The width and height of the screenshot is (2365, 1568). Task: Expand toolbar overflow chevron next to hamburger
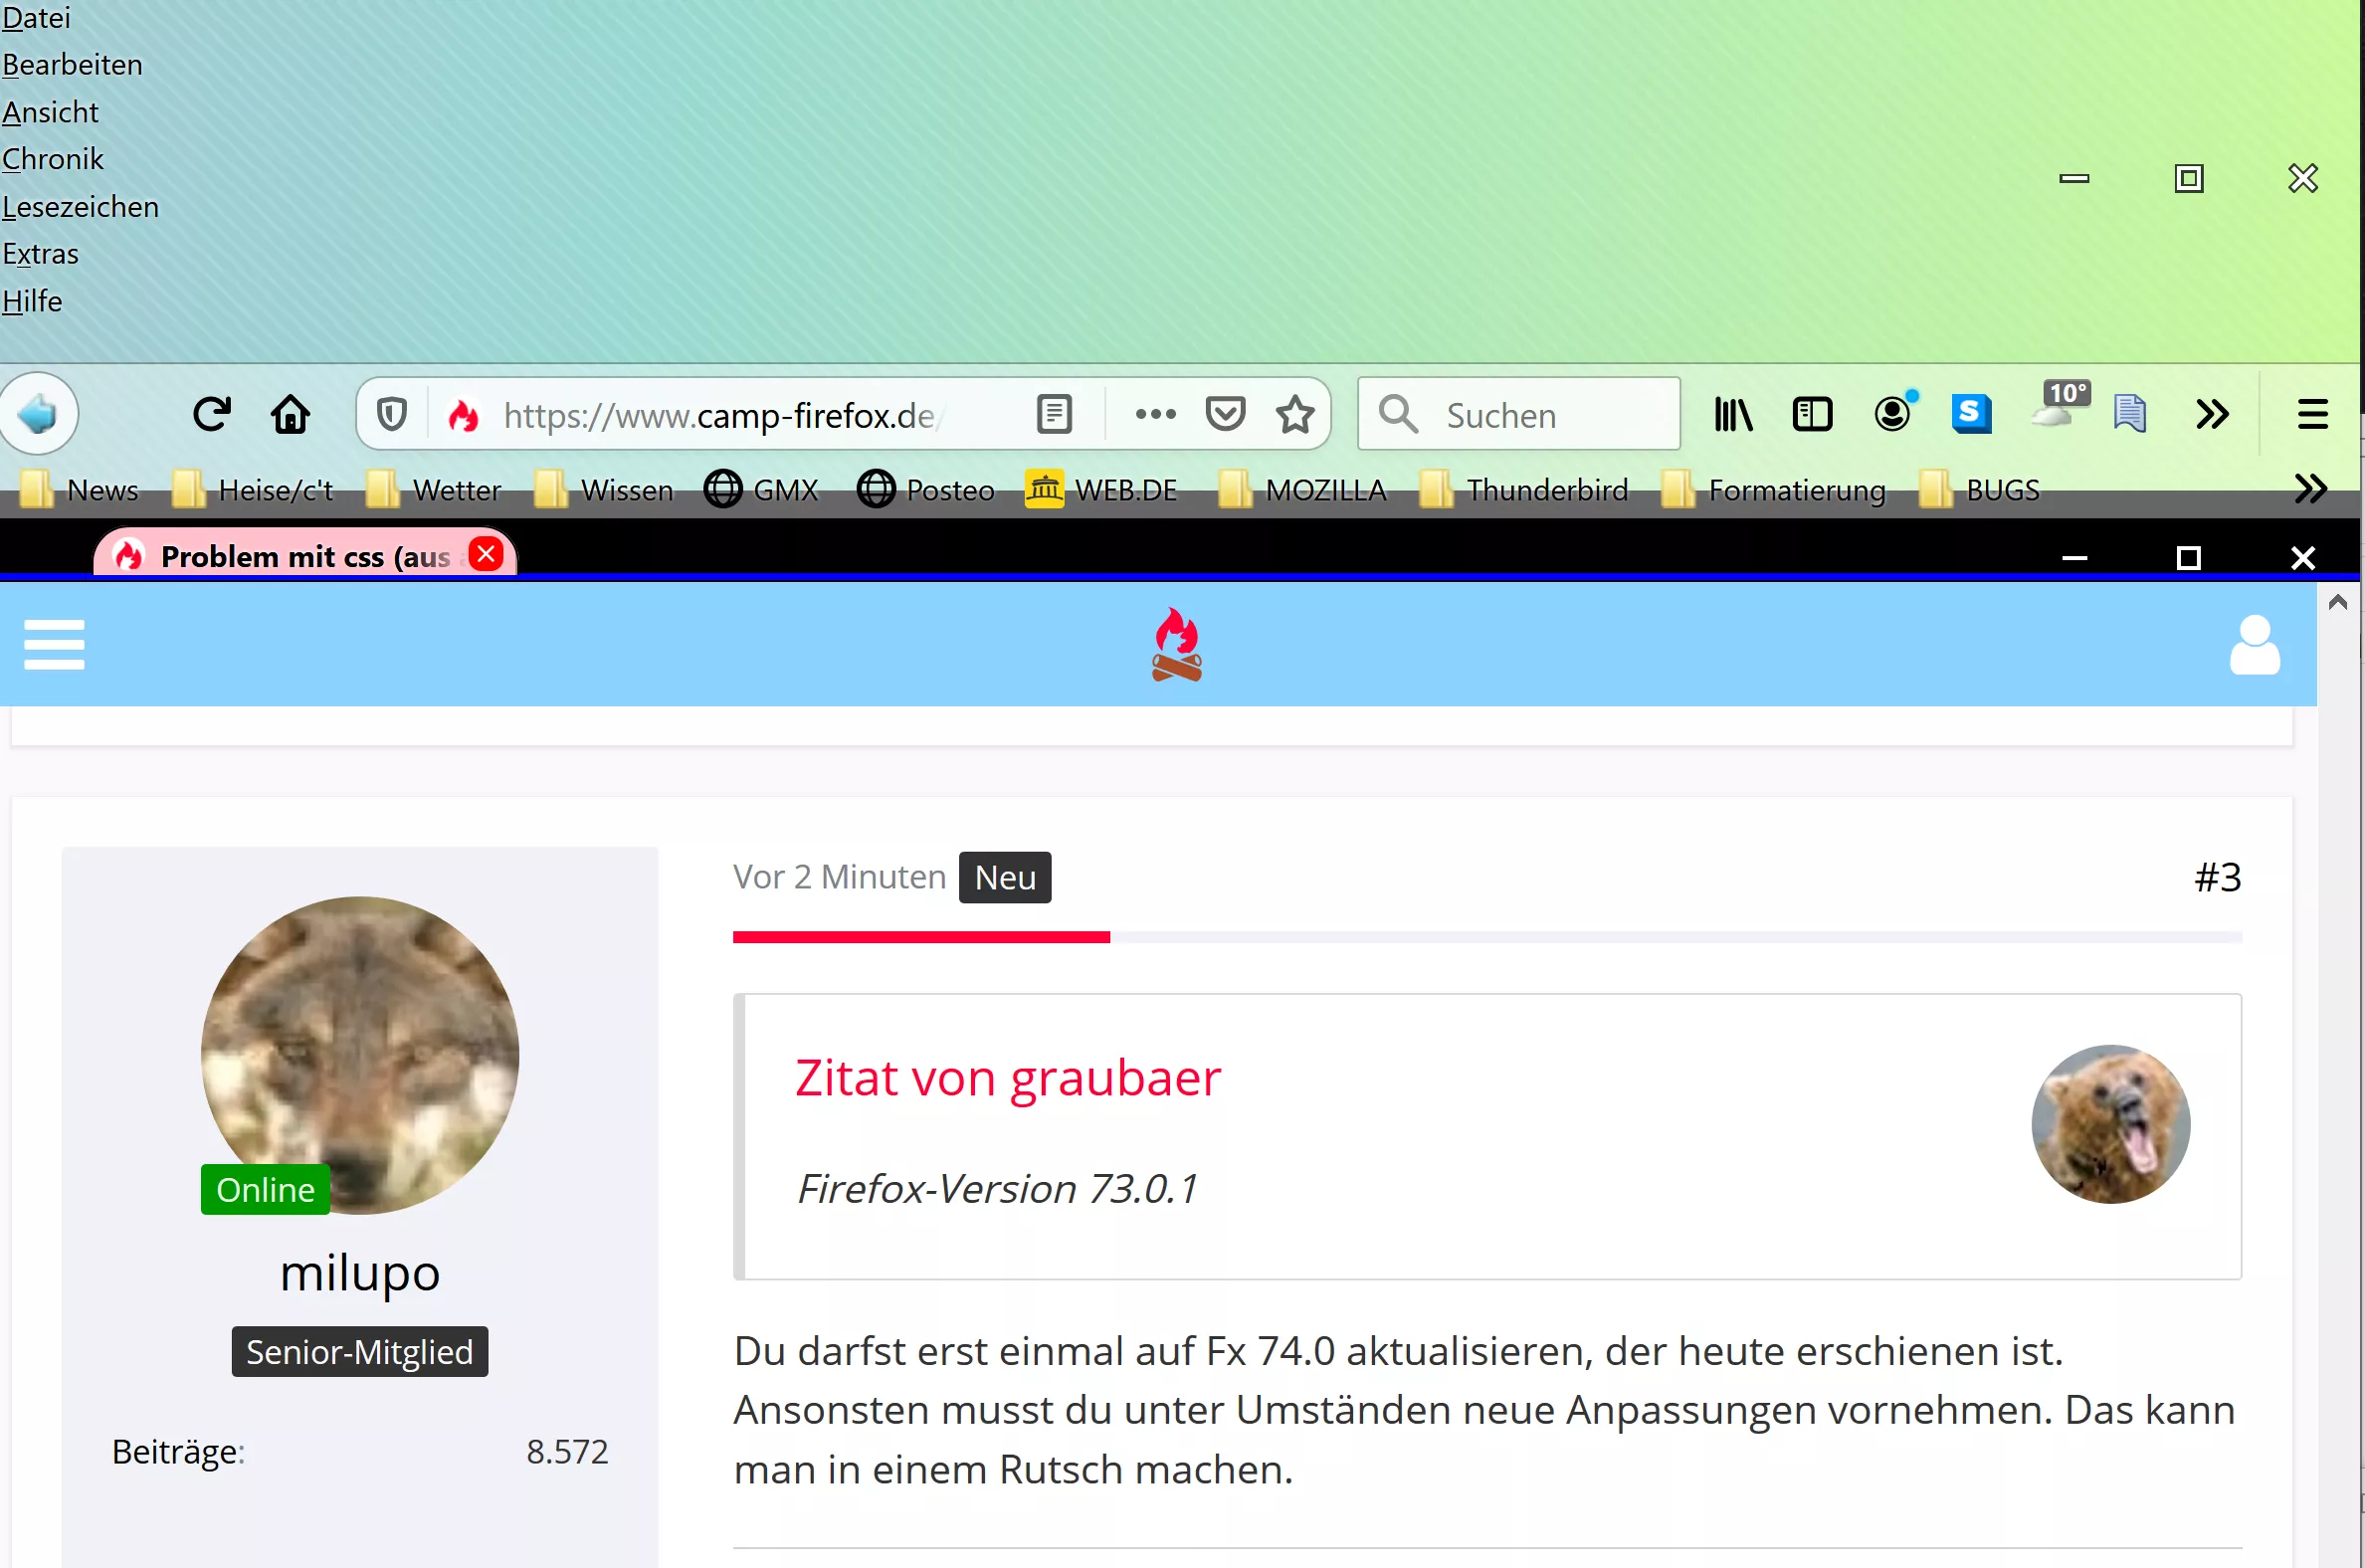click(2212, 414)
